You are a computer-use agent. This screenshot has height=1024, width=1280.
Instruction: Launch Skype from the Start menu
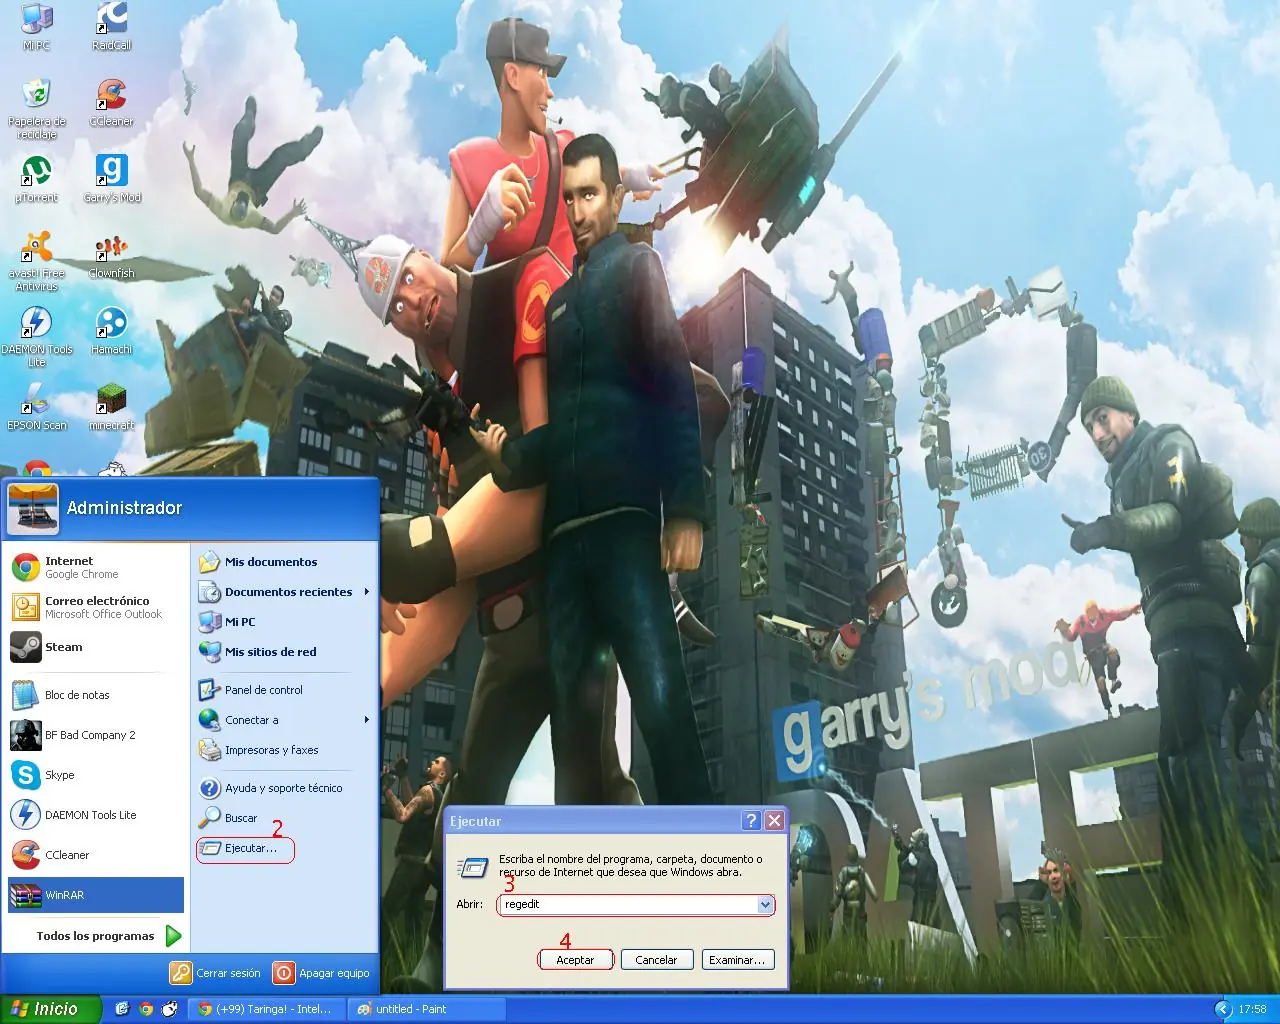tap(96, 775)
